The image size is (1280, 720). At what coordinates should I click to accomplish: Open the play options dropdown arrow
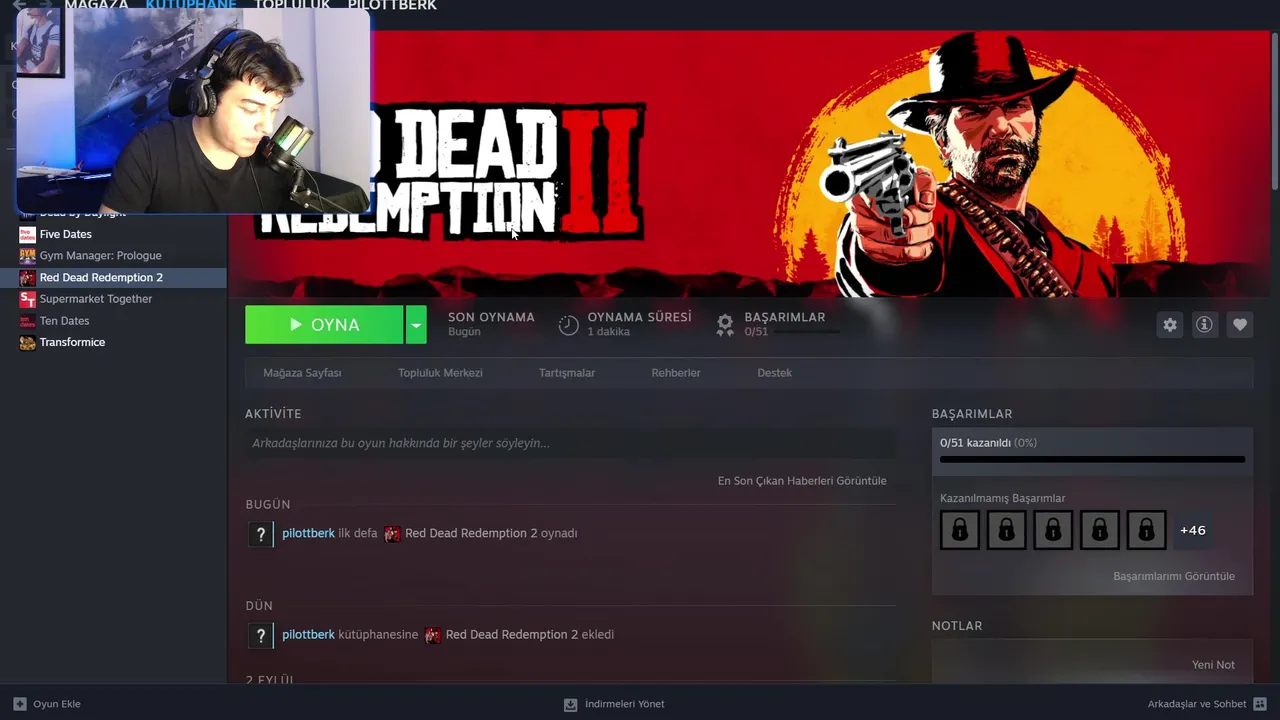click(416, 325)
